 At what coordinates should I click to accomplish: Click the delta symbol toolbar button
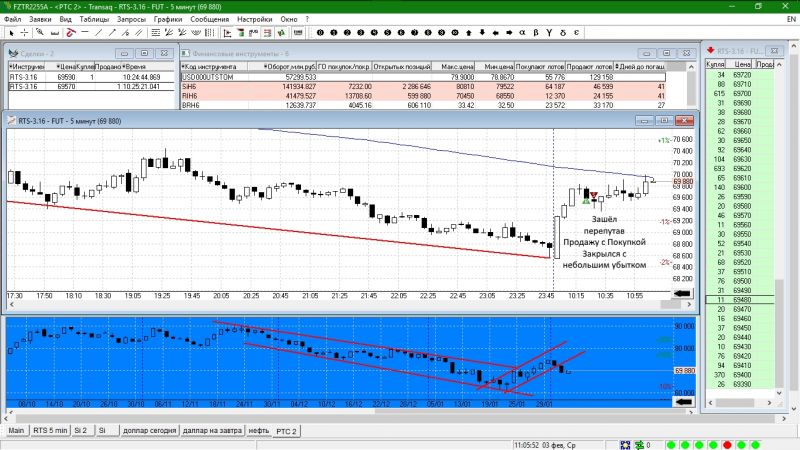[563, 33]
